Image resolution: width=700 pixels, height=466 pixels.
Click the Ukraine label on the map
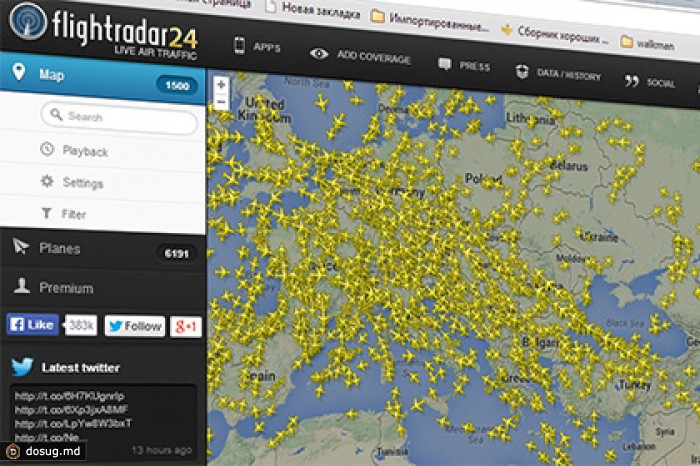click(x=600, y=236)
